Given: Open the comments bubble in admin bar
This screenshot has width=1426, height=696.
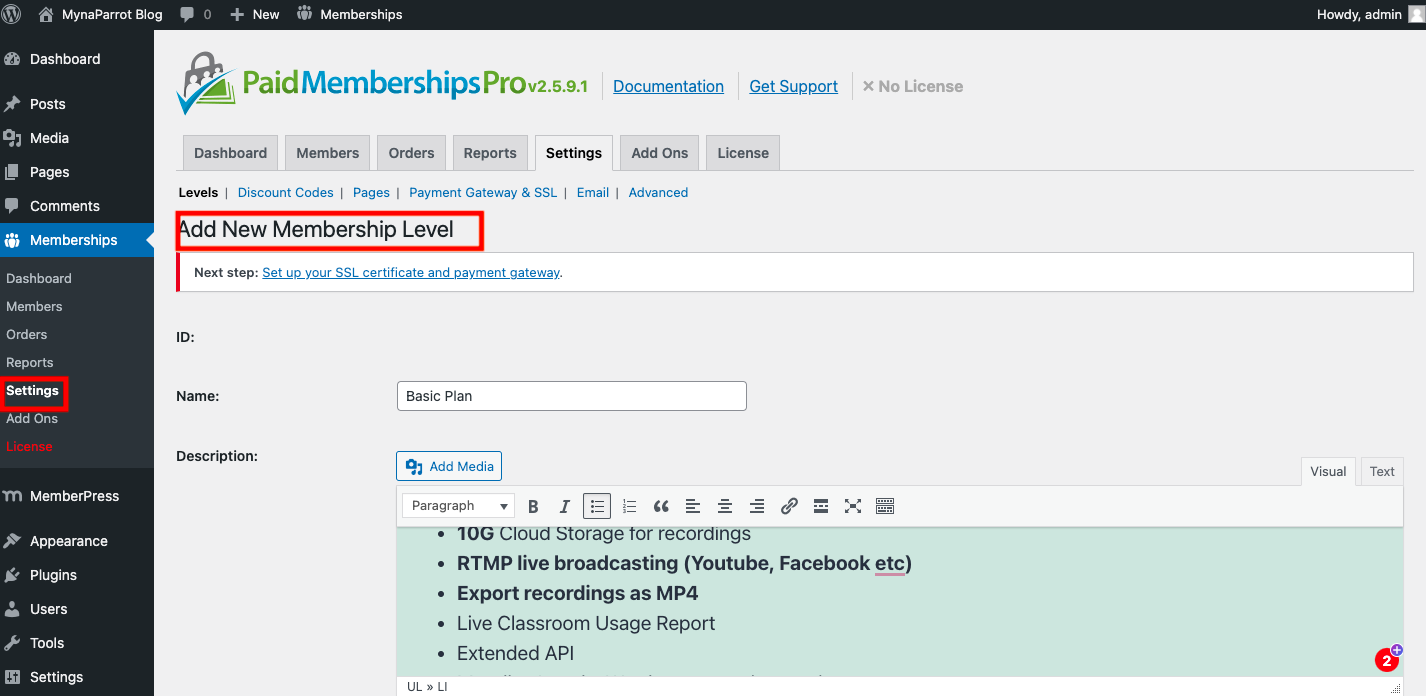Looking at the screenshot, I should coord(196,14).
